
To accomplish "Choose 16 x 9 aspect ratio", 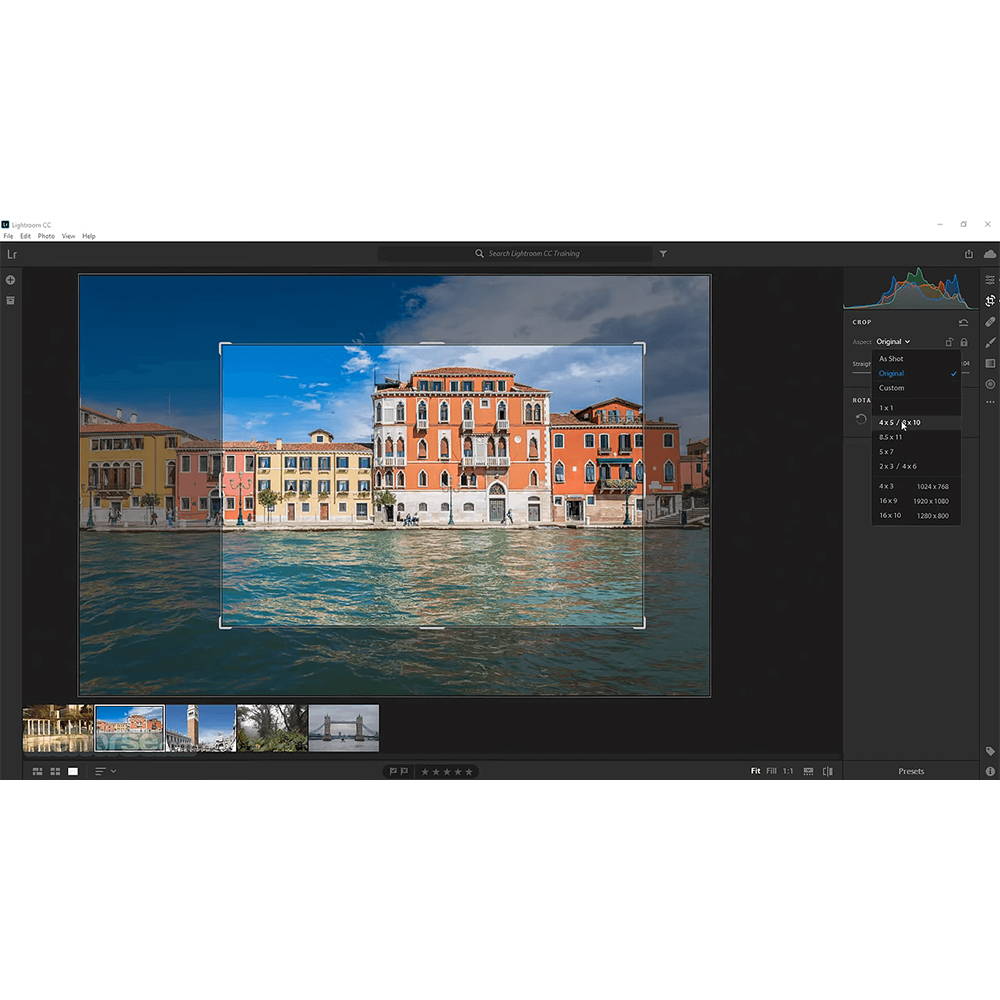I will (888, 501).
